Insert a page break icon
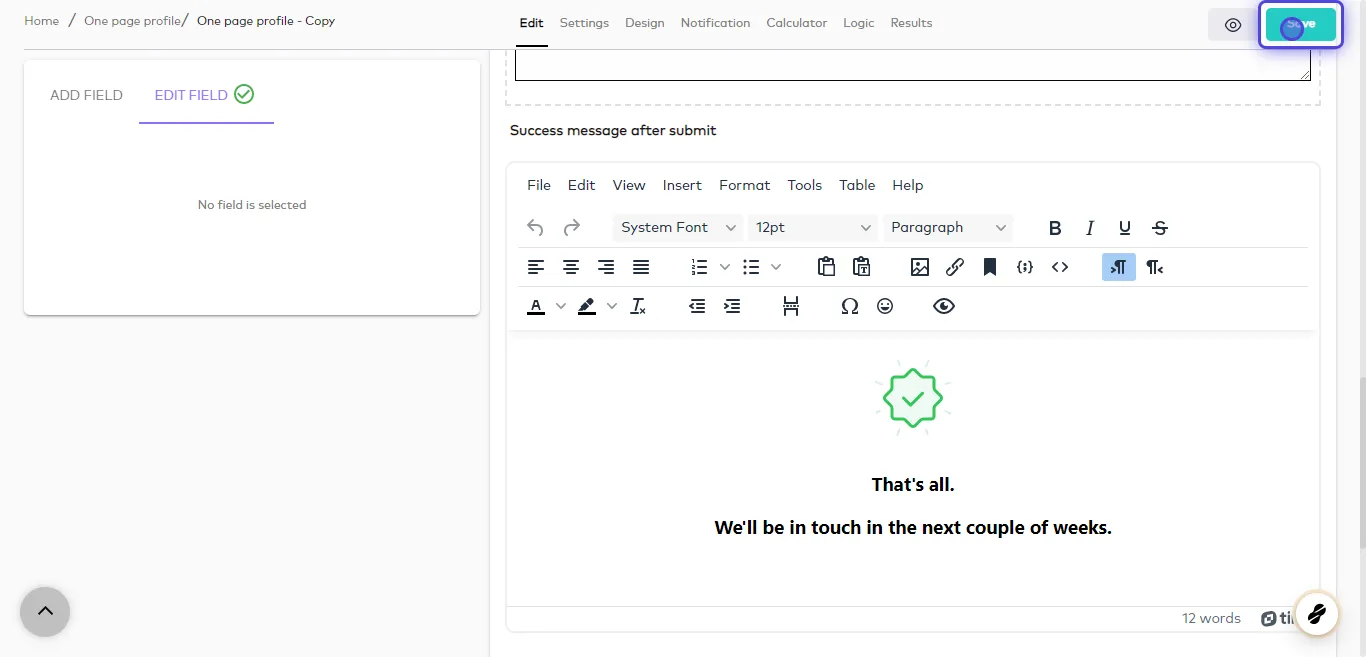The width and height of the screenshot is (1366, 657). [791, 306]
